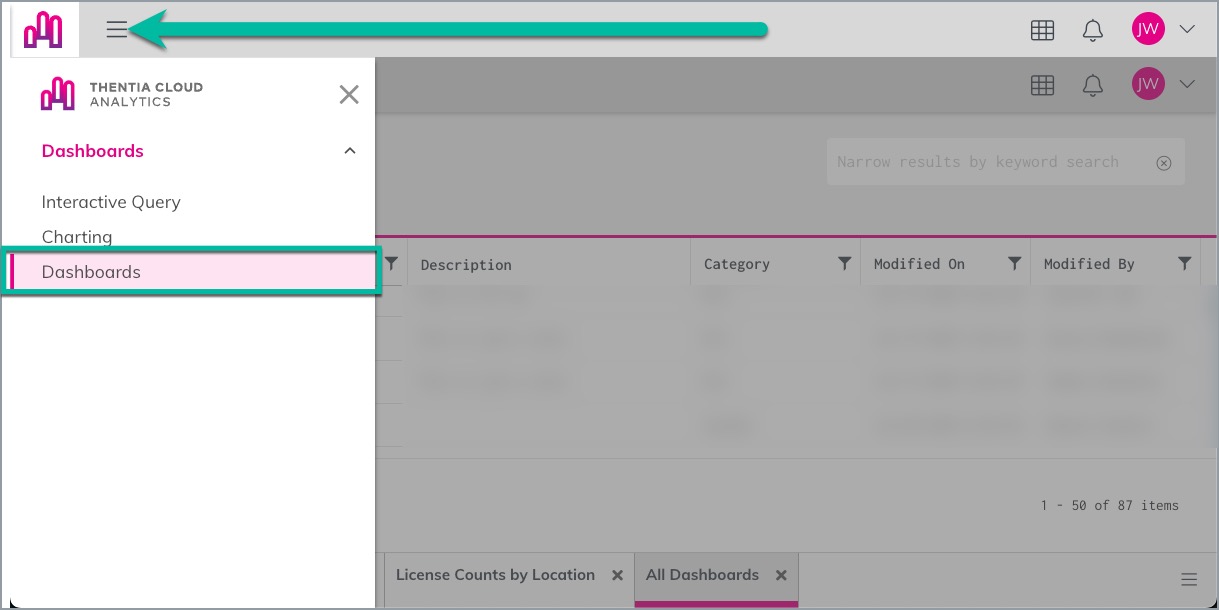The height and width of the screenshot is (610, 1219).
Task: Switch to All Dashboards tab
Action: 702,575
